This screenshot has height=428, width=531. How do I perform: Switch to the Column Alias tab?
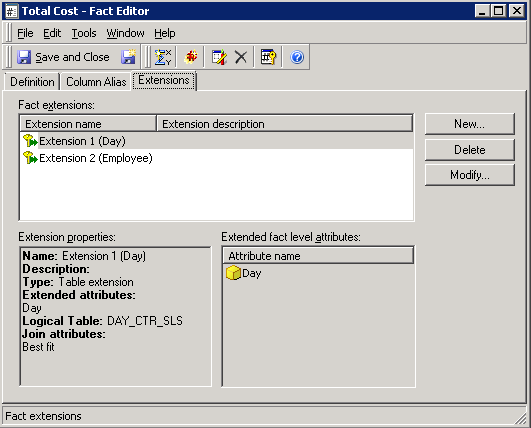[x=96, y=82]
